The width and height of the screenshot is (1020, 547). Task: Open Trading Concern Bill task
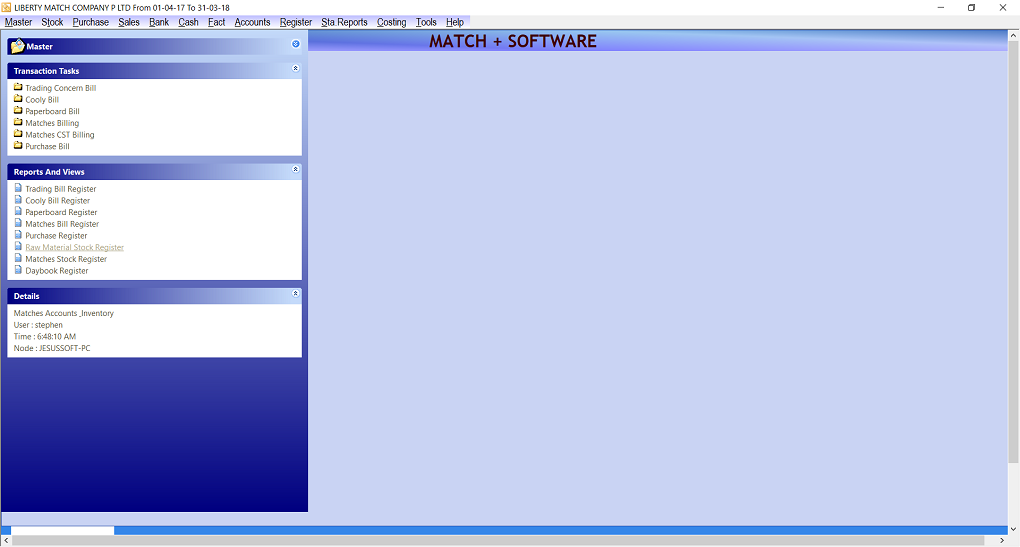pos(60,88)
